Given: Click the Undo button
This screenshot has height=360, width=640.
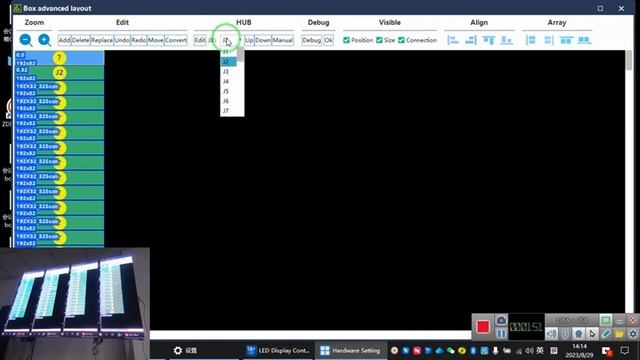Looking at the screenshot, I should pos(122,40).
